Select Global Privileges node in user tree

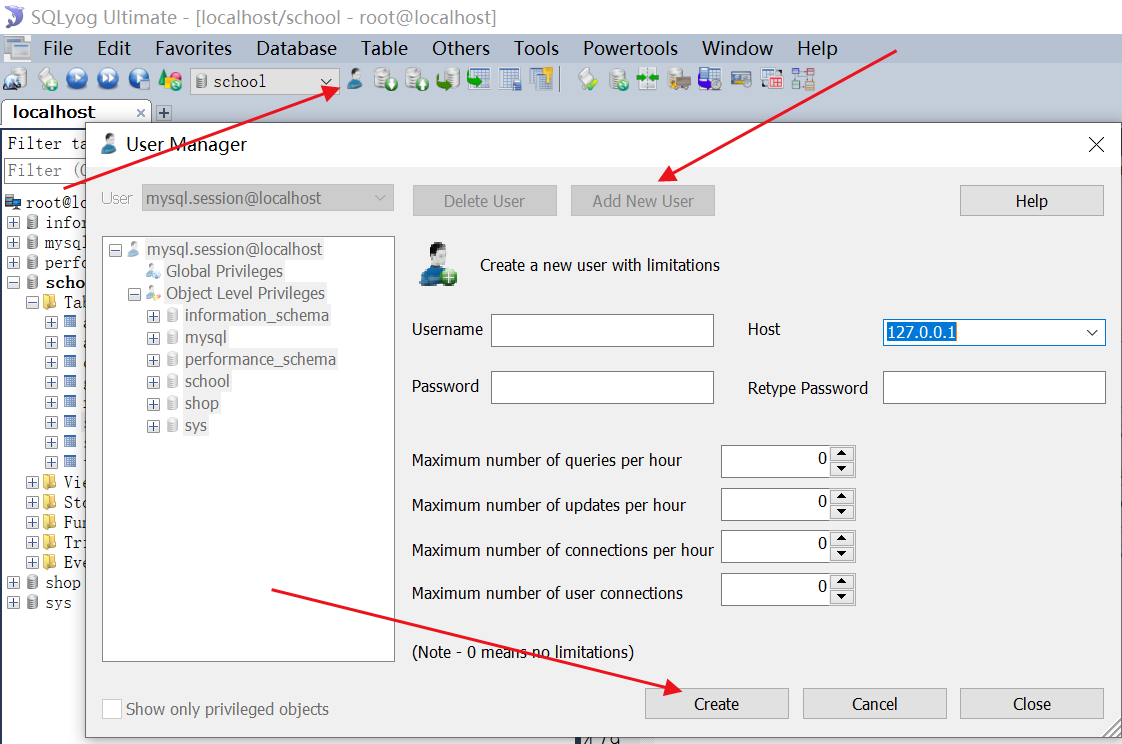pos(224,271)
